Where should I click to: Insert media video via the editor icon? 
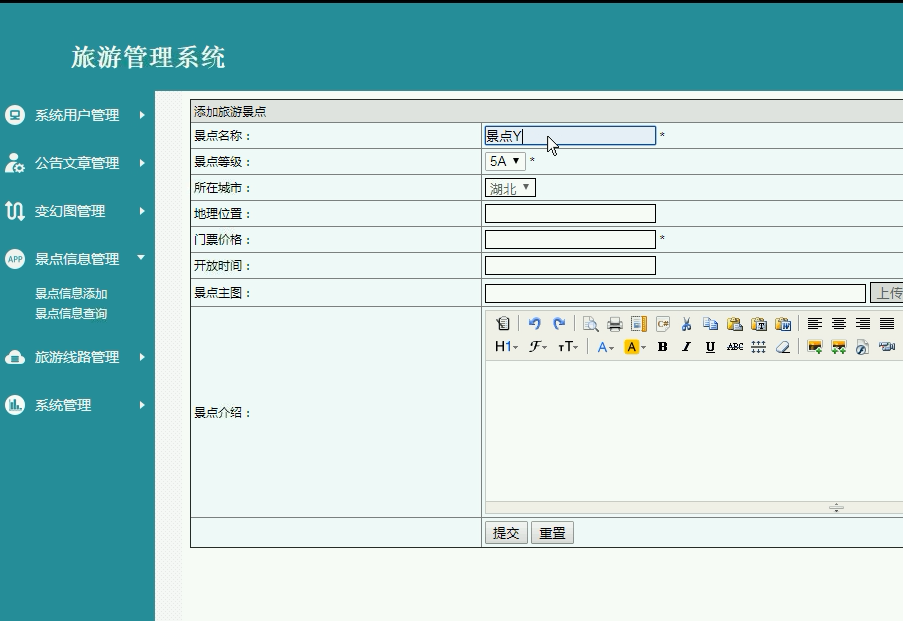click(887, 347)
